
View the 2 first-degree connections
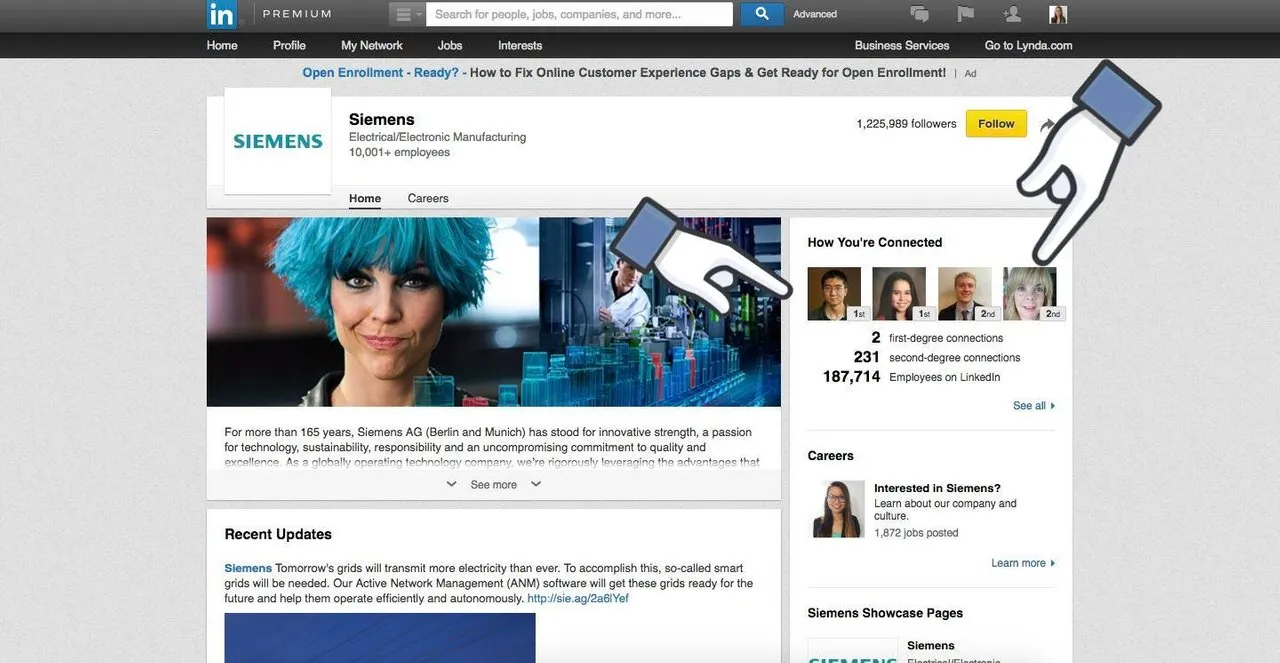937,338
